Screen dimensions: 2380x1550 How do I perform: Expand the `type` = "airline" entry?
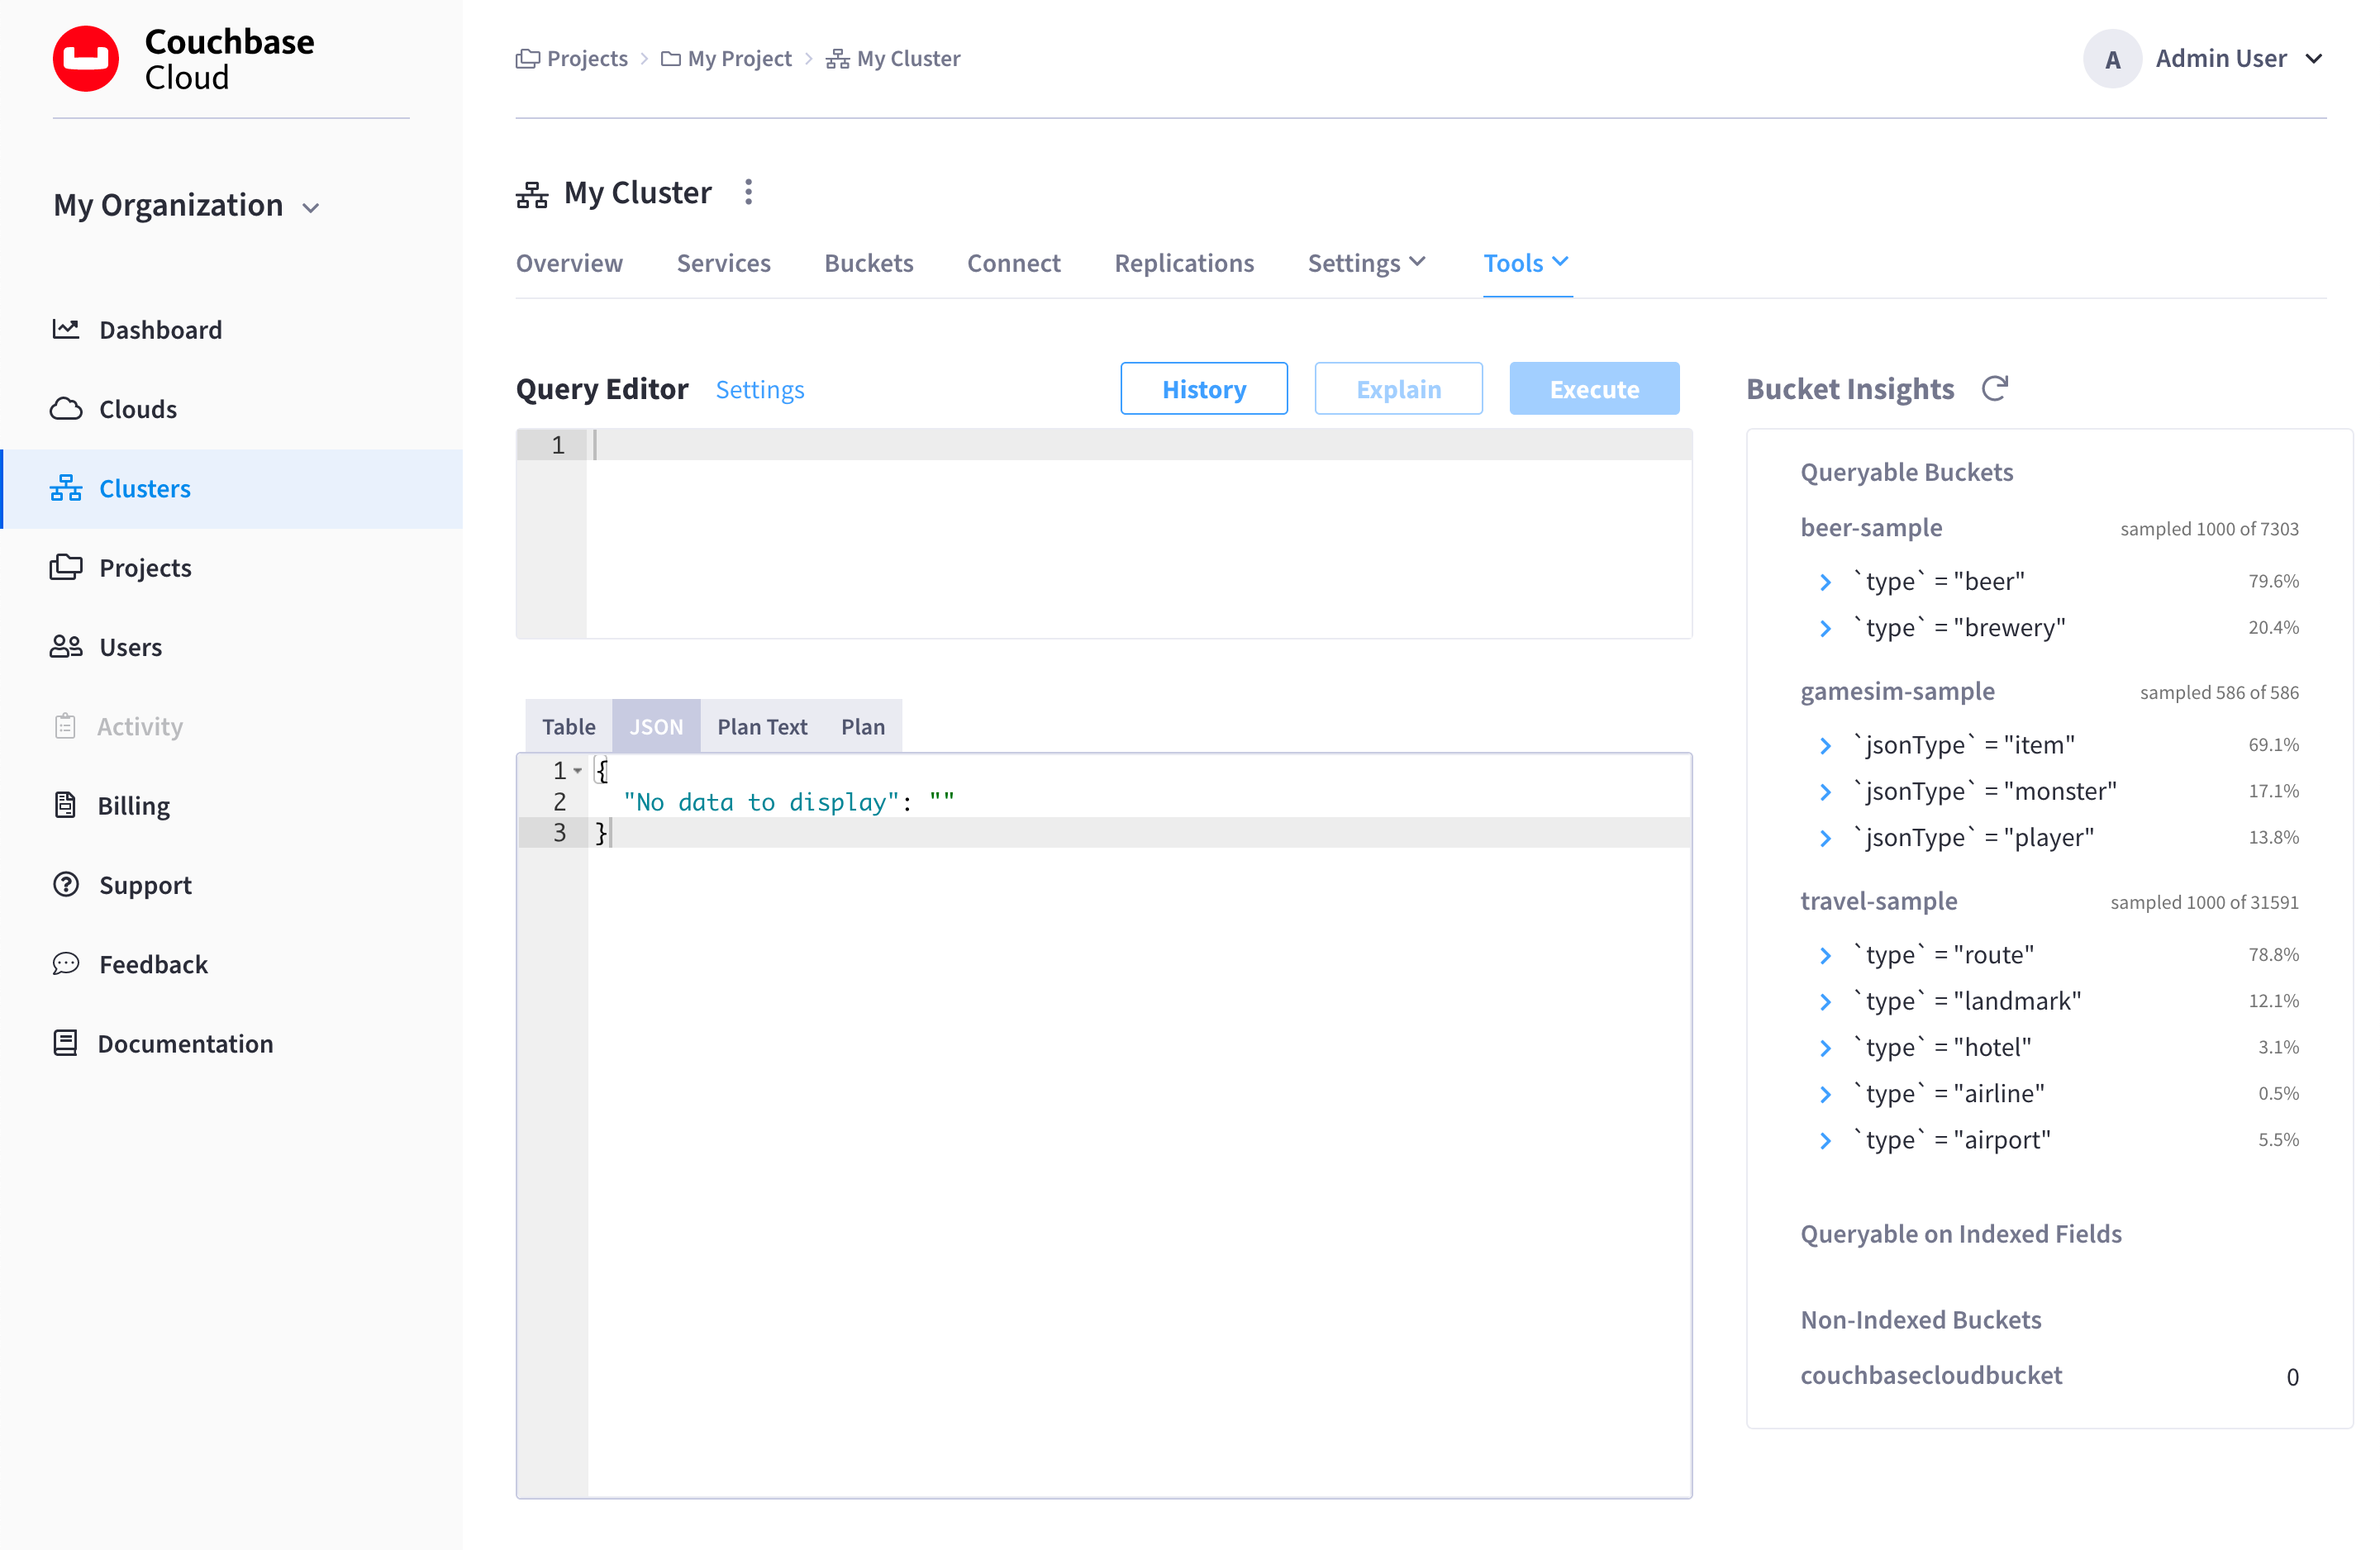(1825, 1094)
